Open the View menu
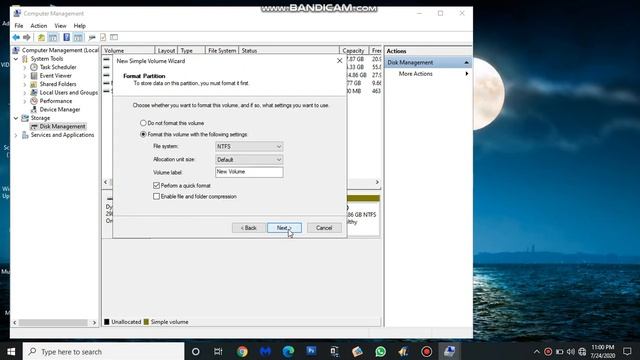This screenshot has width=640, height=360. [60, 26]
